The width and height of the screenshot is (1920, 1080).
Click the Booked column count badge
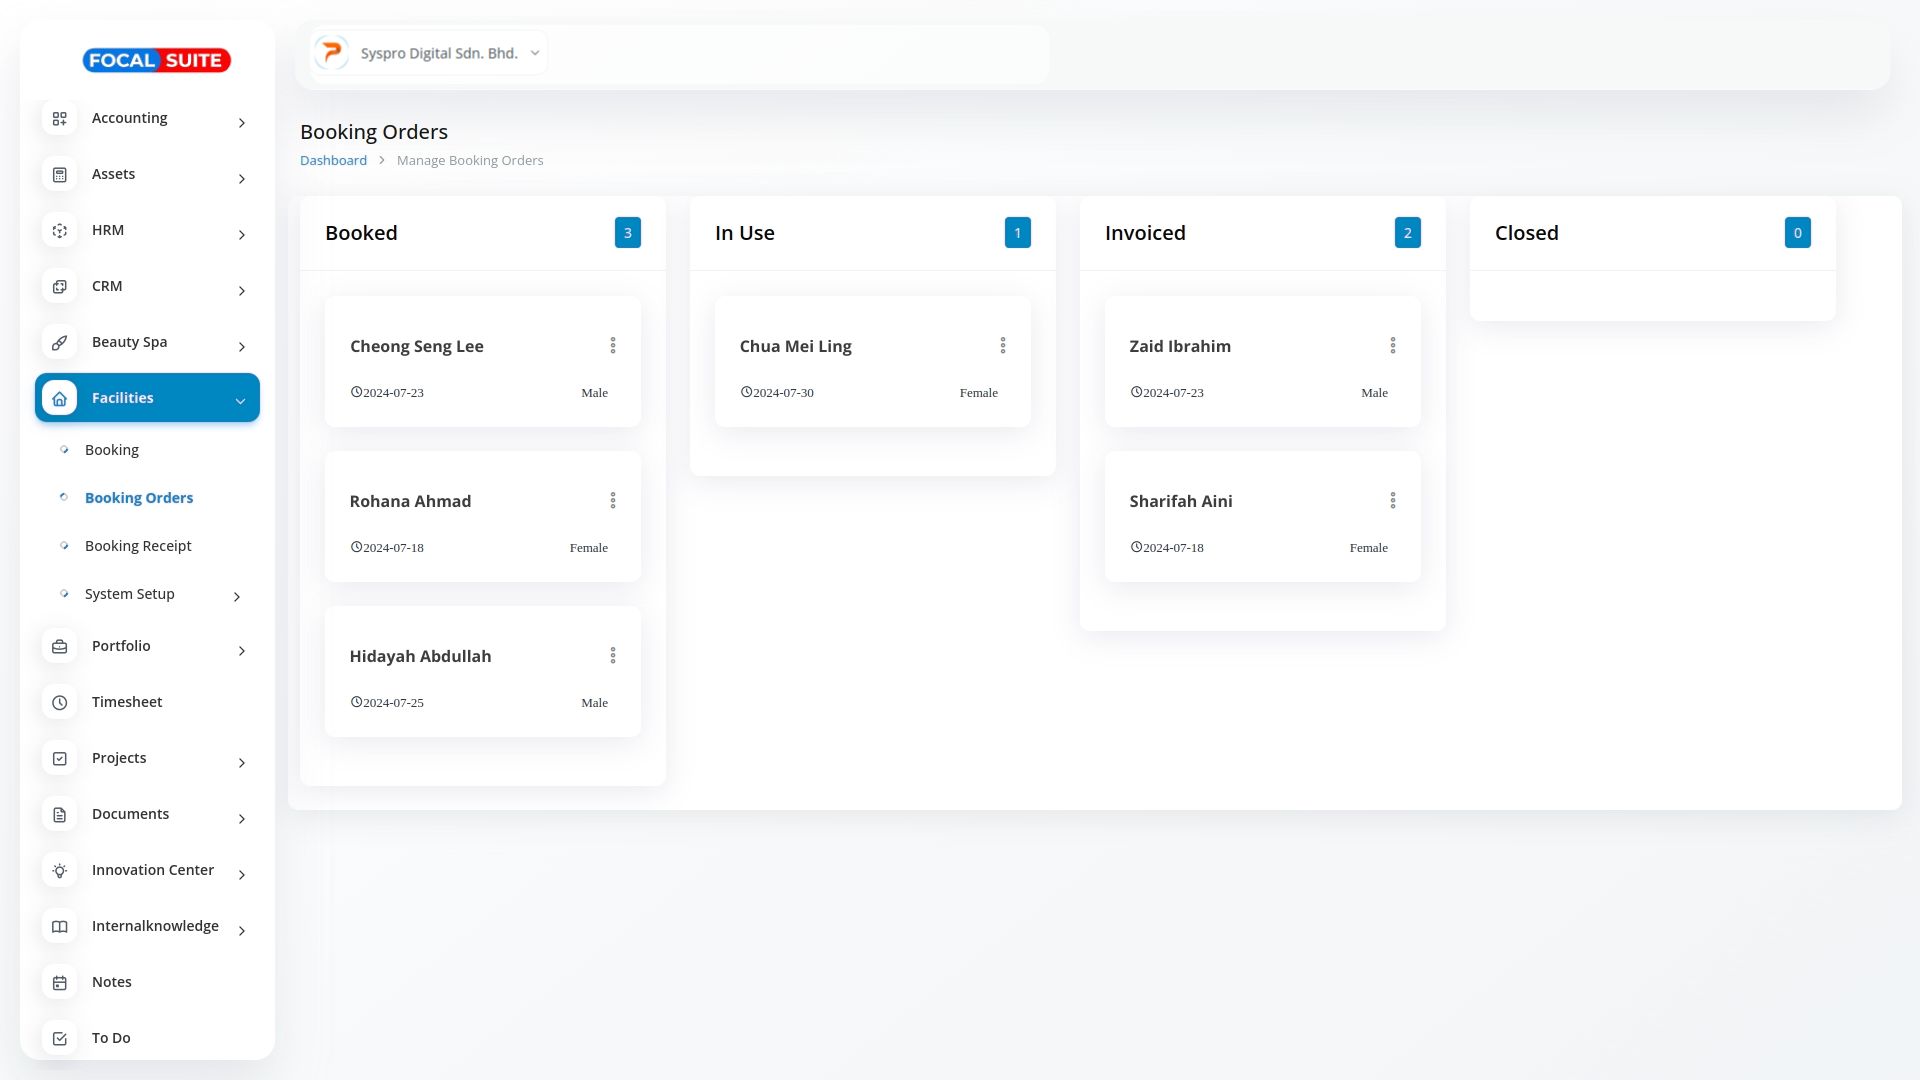point(627,233)
